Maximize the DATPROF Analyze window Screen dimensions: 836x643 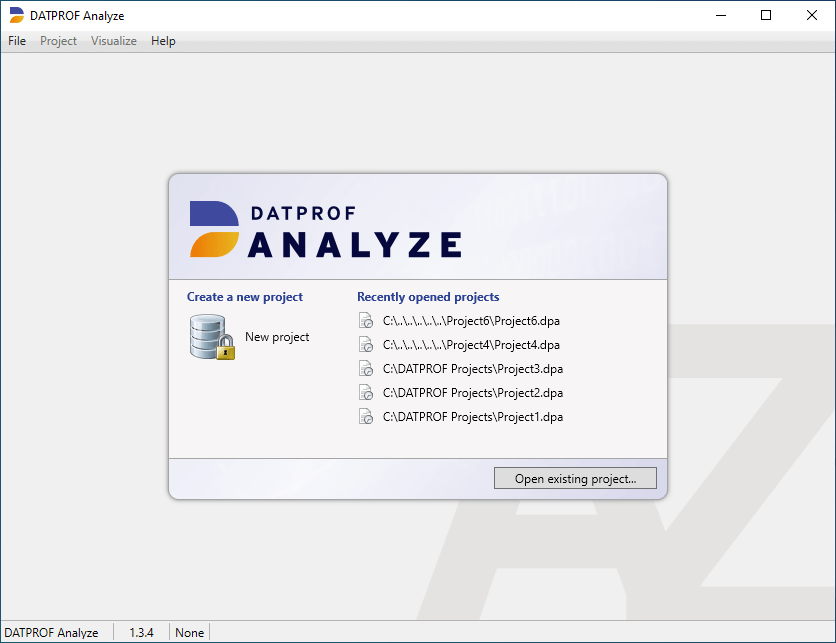[766, 15]
